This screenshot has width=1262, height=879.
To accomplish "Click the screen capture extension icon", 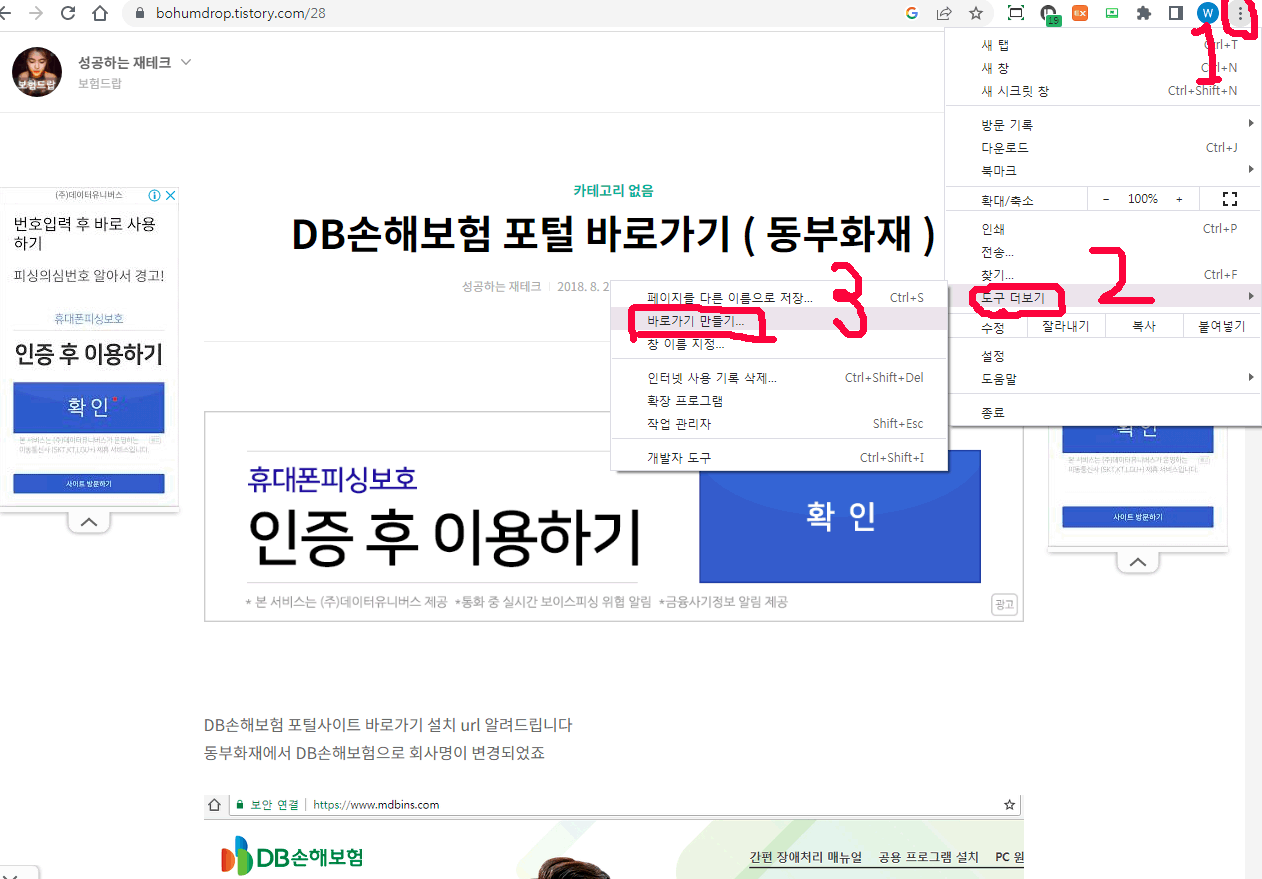I will (x=1016, y=13).
